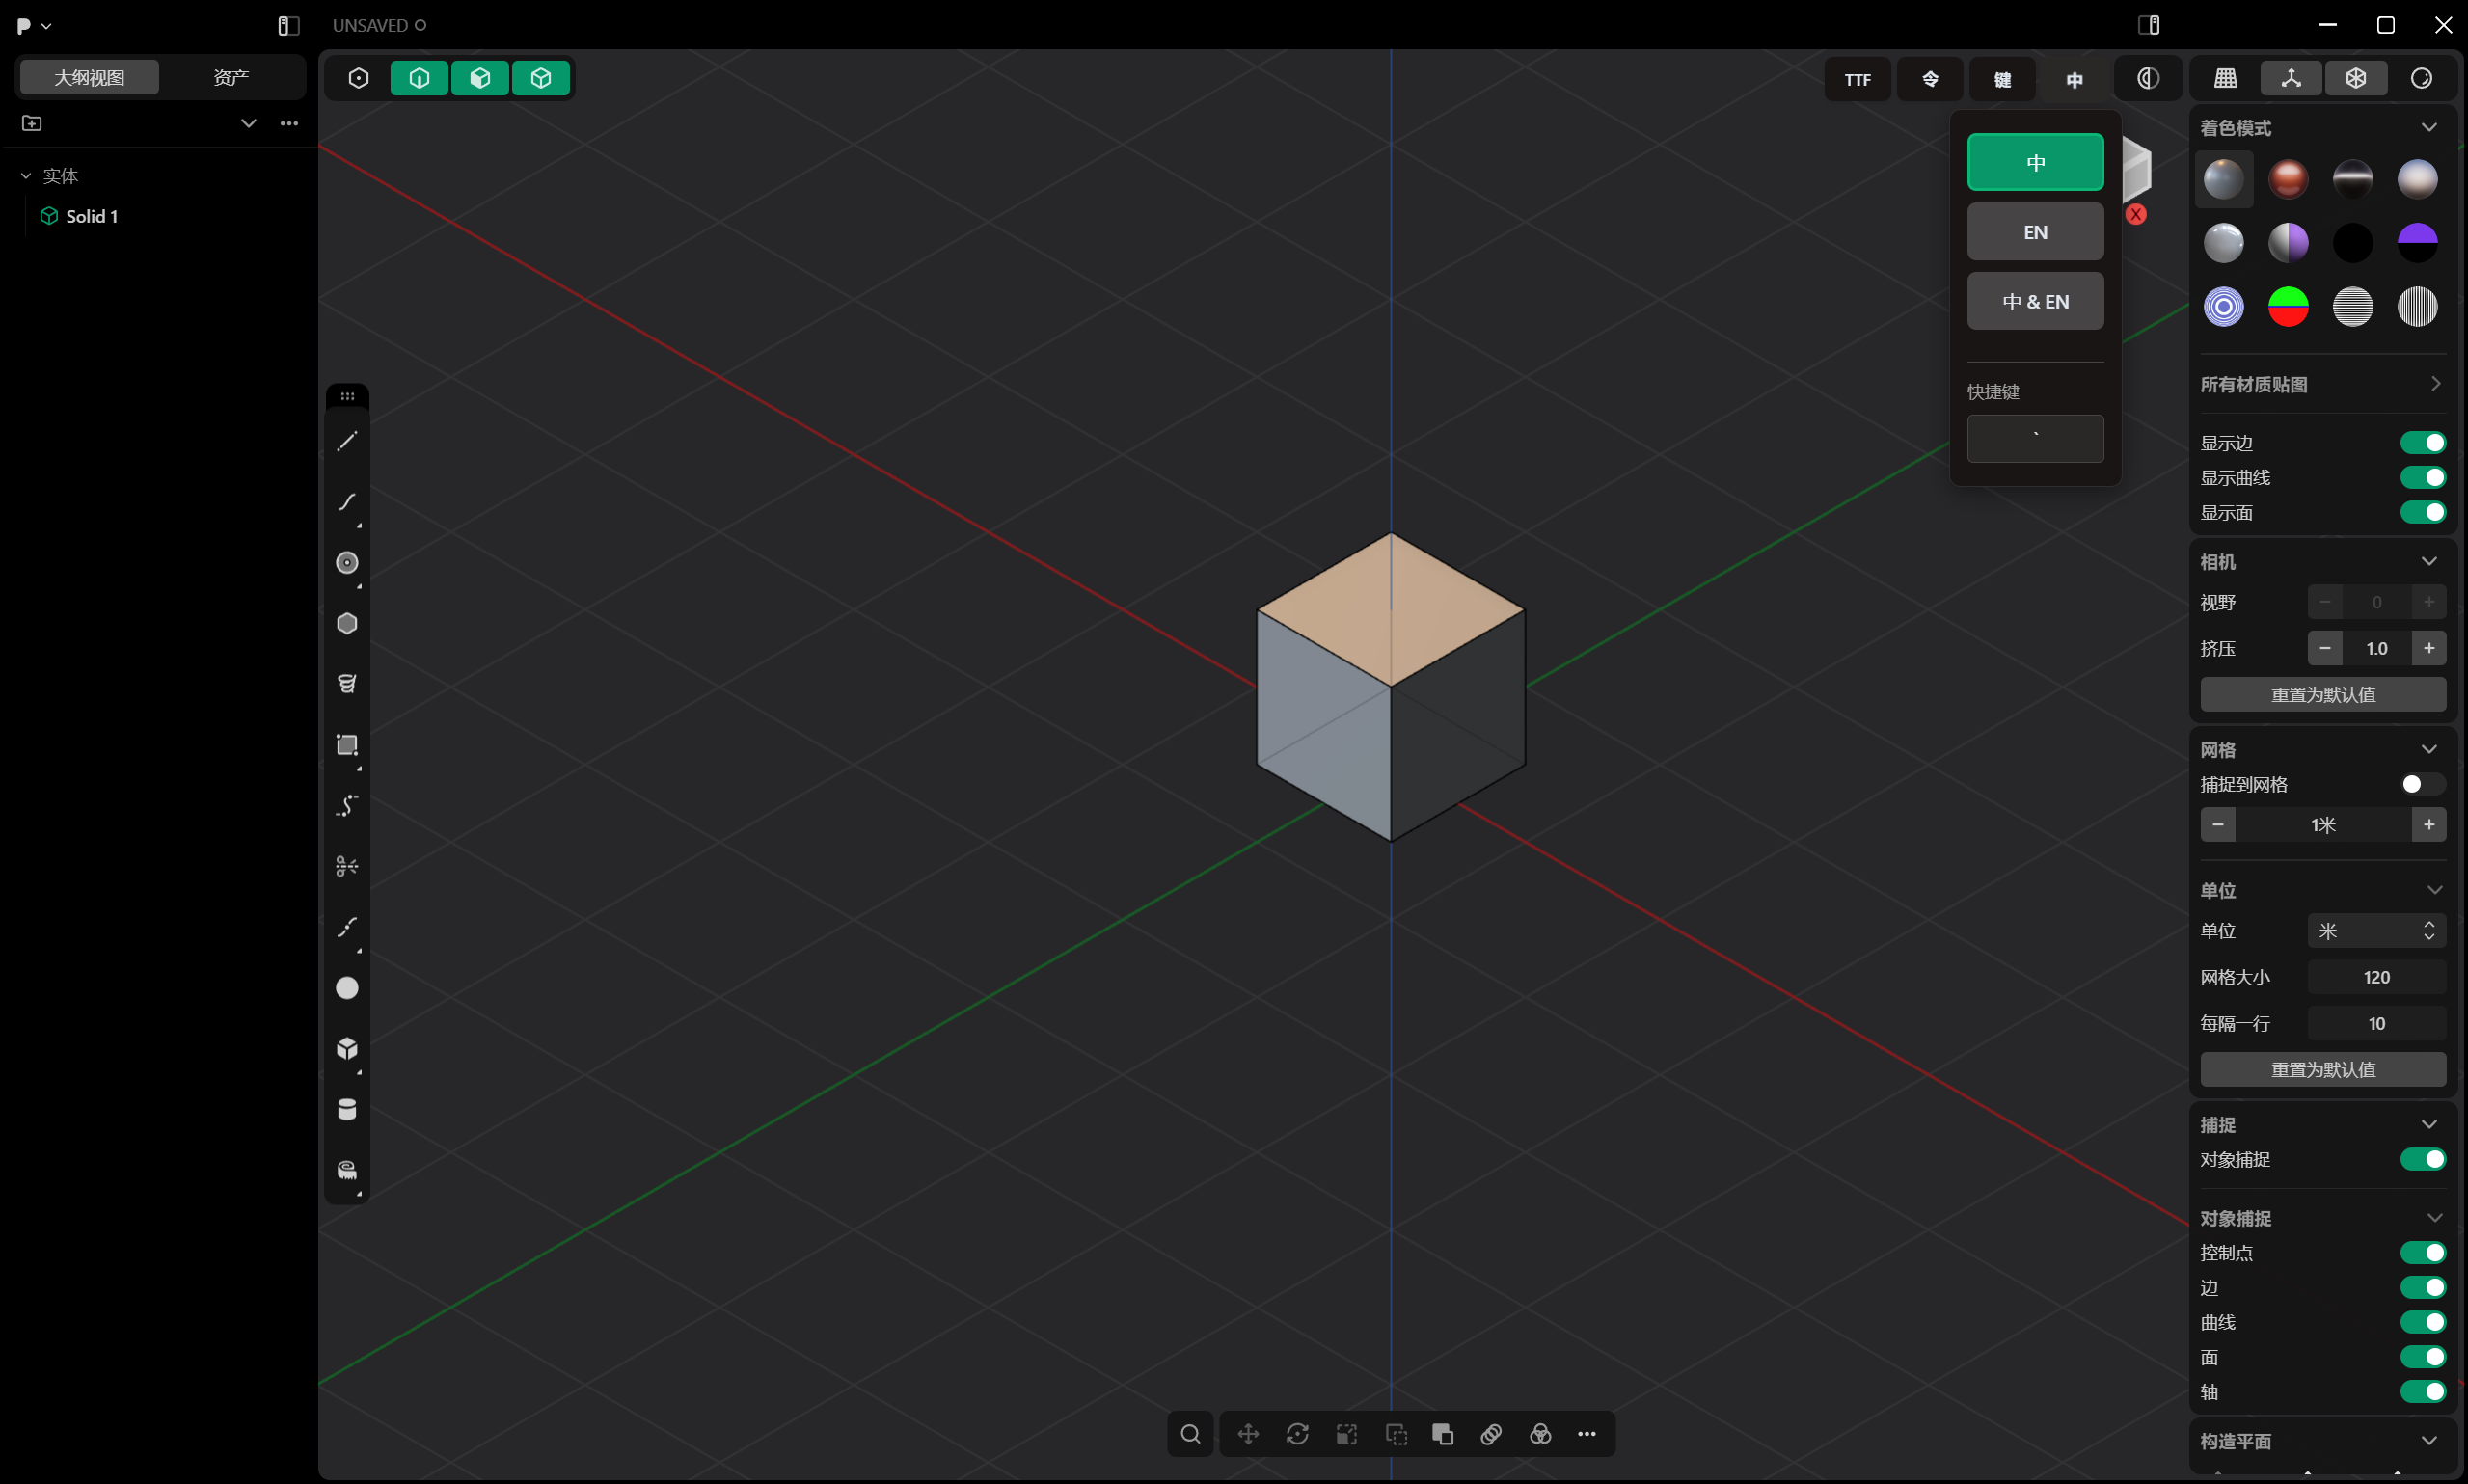The image size is (2468, 1484).
Task: Toggle solid selection mode button
Action: tap(541, 78)
